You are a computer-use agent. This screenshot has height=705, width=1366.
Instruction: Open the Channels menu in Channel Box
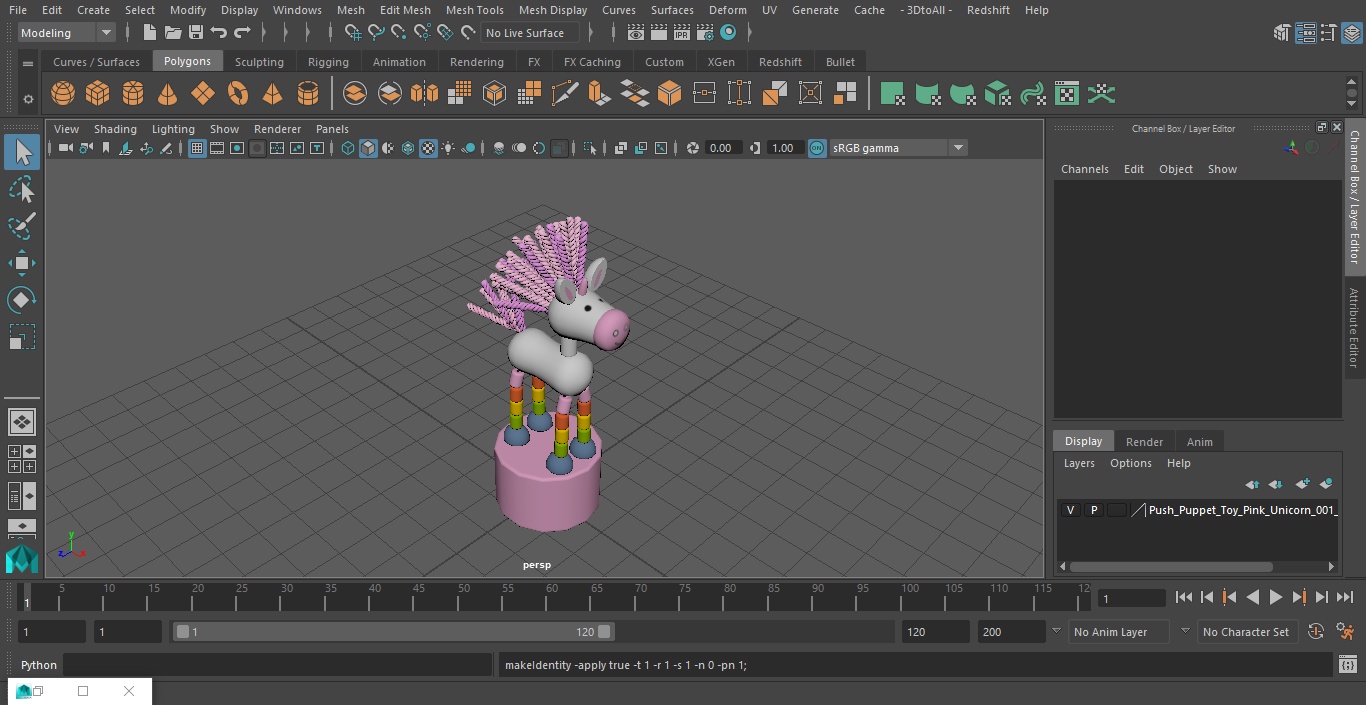[x=1084, y=169]
